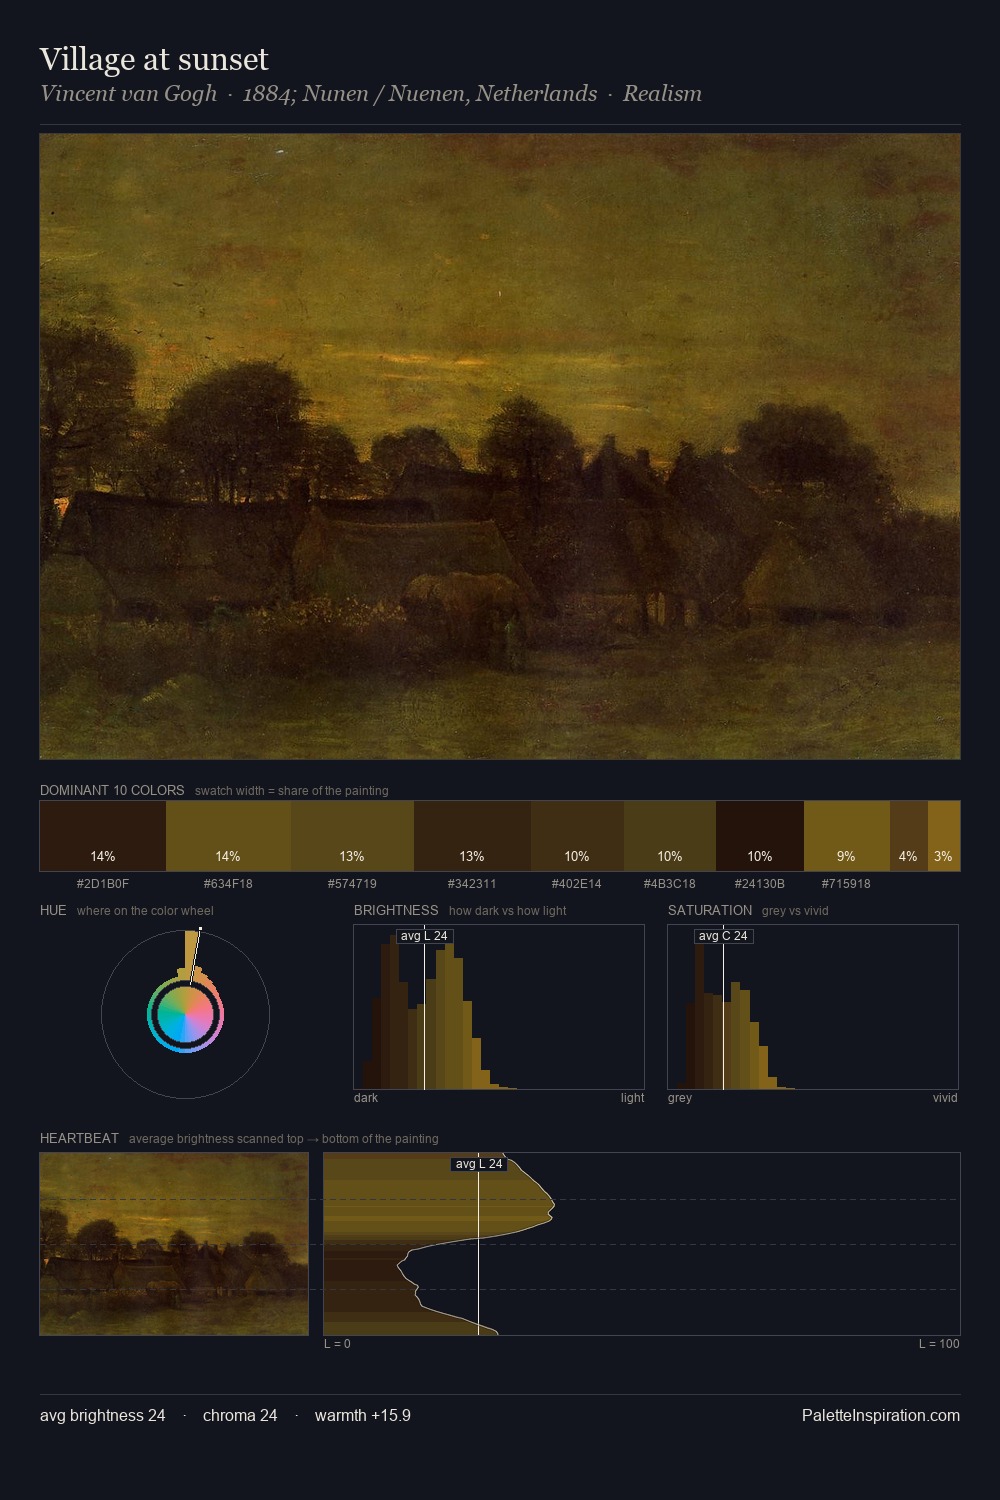Click the 'light' axis label

[x=632, y=1098]
